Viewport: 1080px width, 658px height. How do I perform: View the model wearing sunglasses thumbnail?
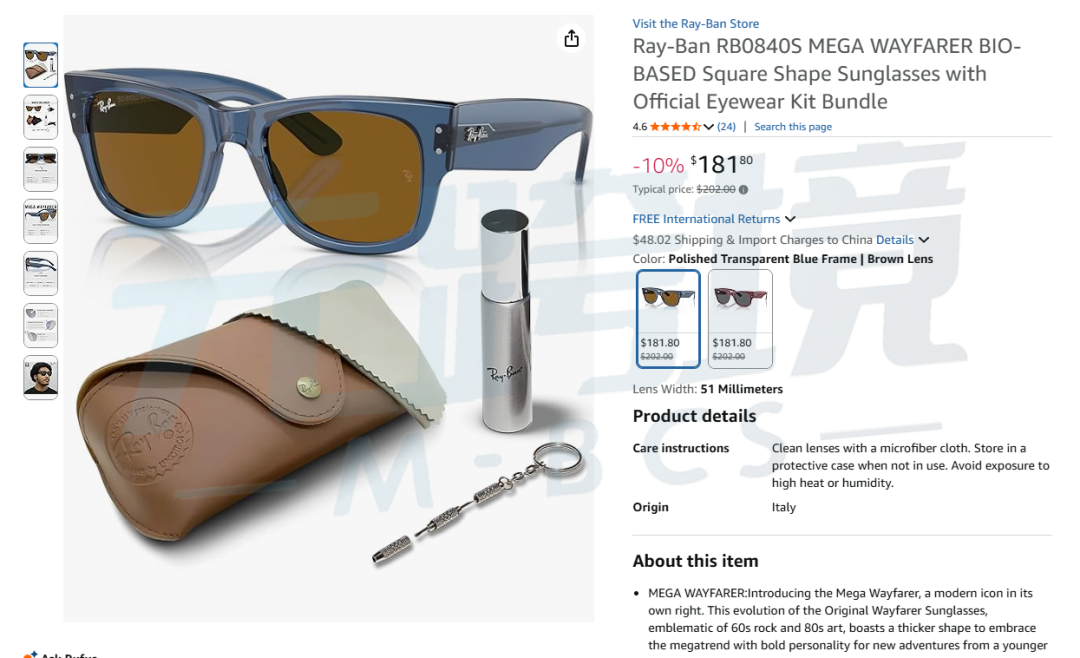click(x=41, y=378)
